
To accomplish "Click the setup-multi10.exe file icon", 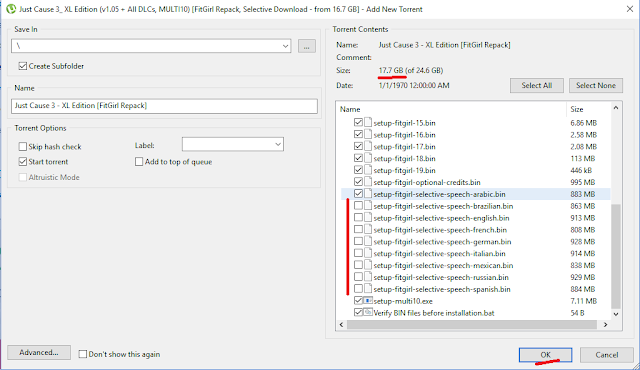I will coord(368,301).
